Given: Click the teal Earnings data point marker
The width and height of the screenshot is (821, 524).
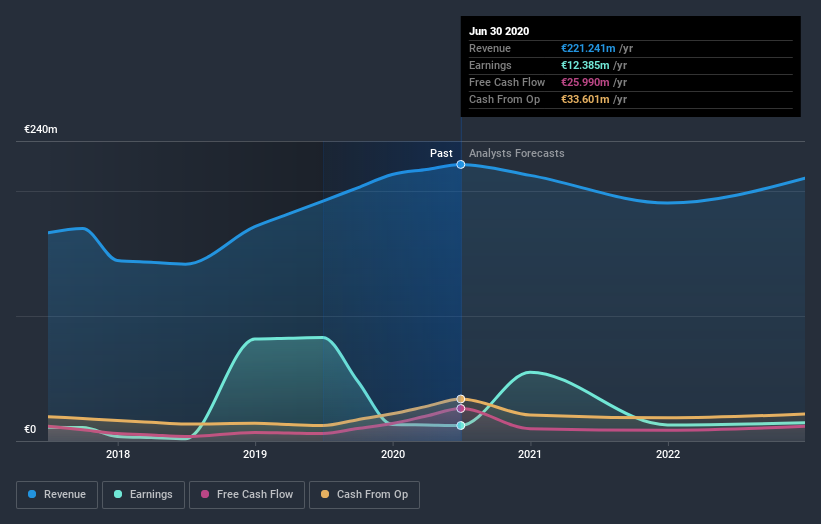Looking at the screenshot, I should coord(461,426).
